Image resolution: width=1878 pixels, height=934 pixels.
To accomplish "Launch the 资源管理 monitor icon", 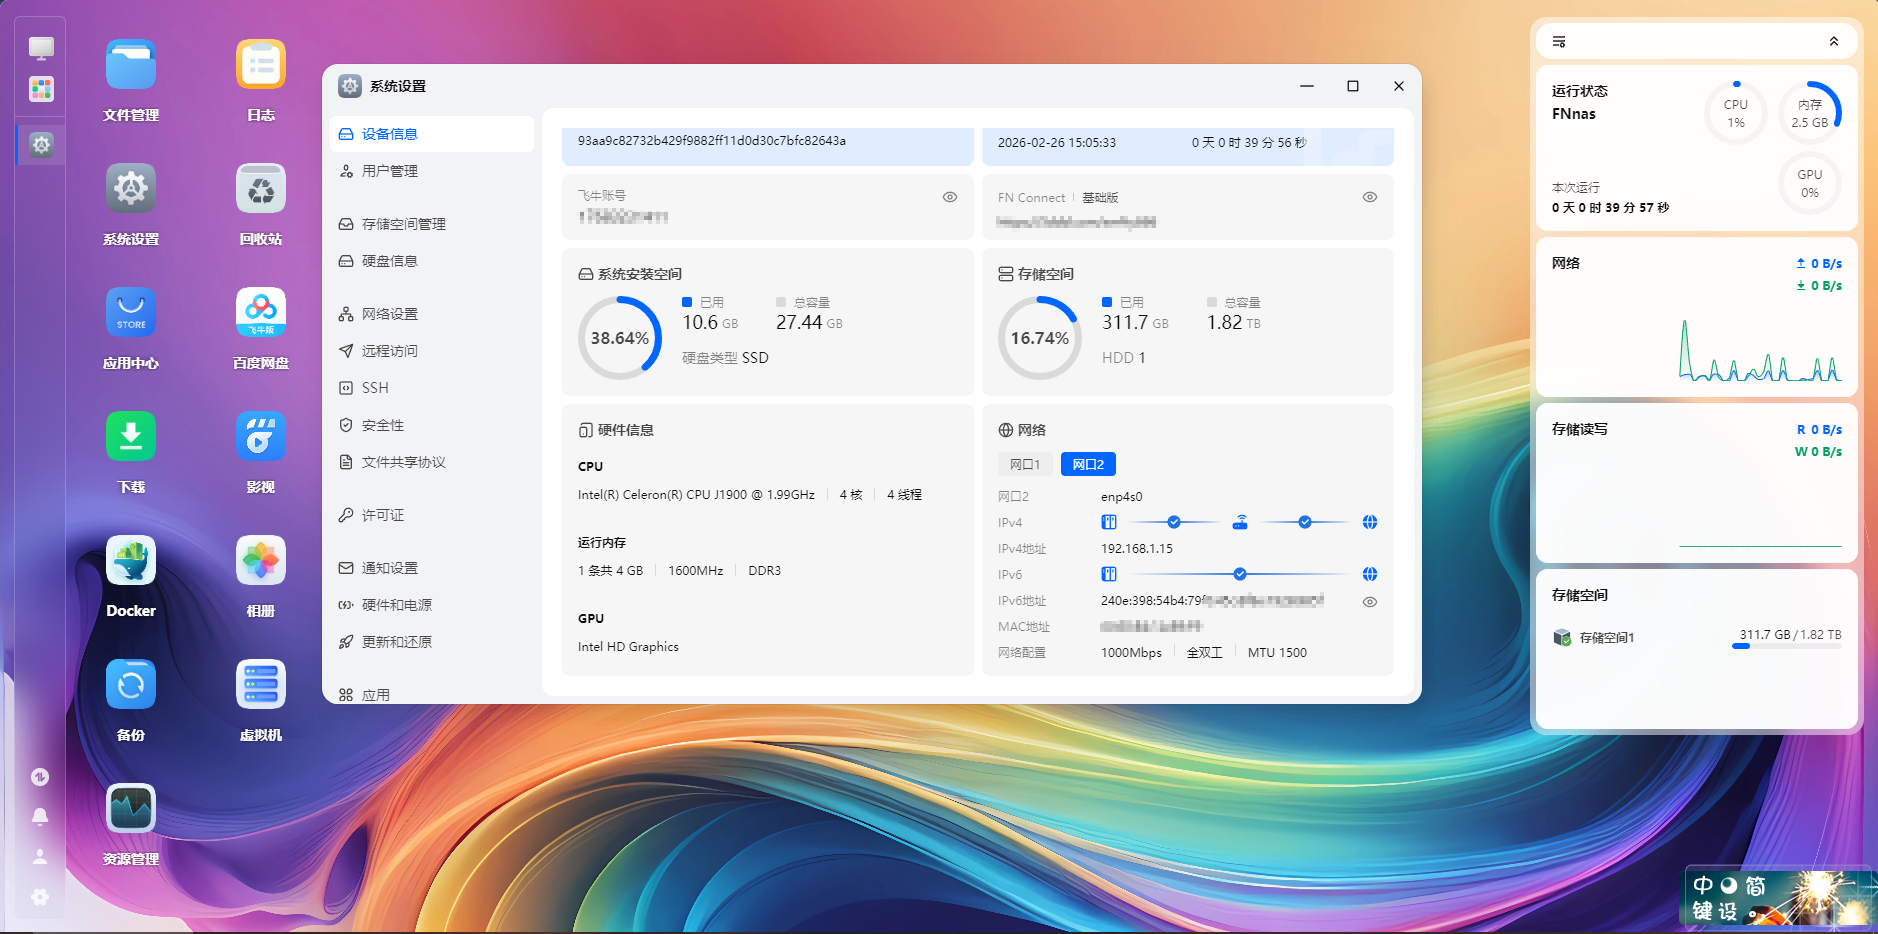I will pyautogui.click(x=131, y=809).
